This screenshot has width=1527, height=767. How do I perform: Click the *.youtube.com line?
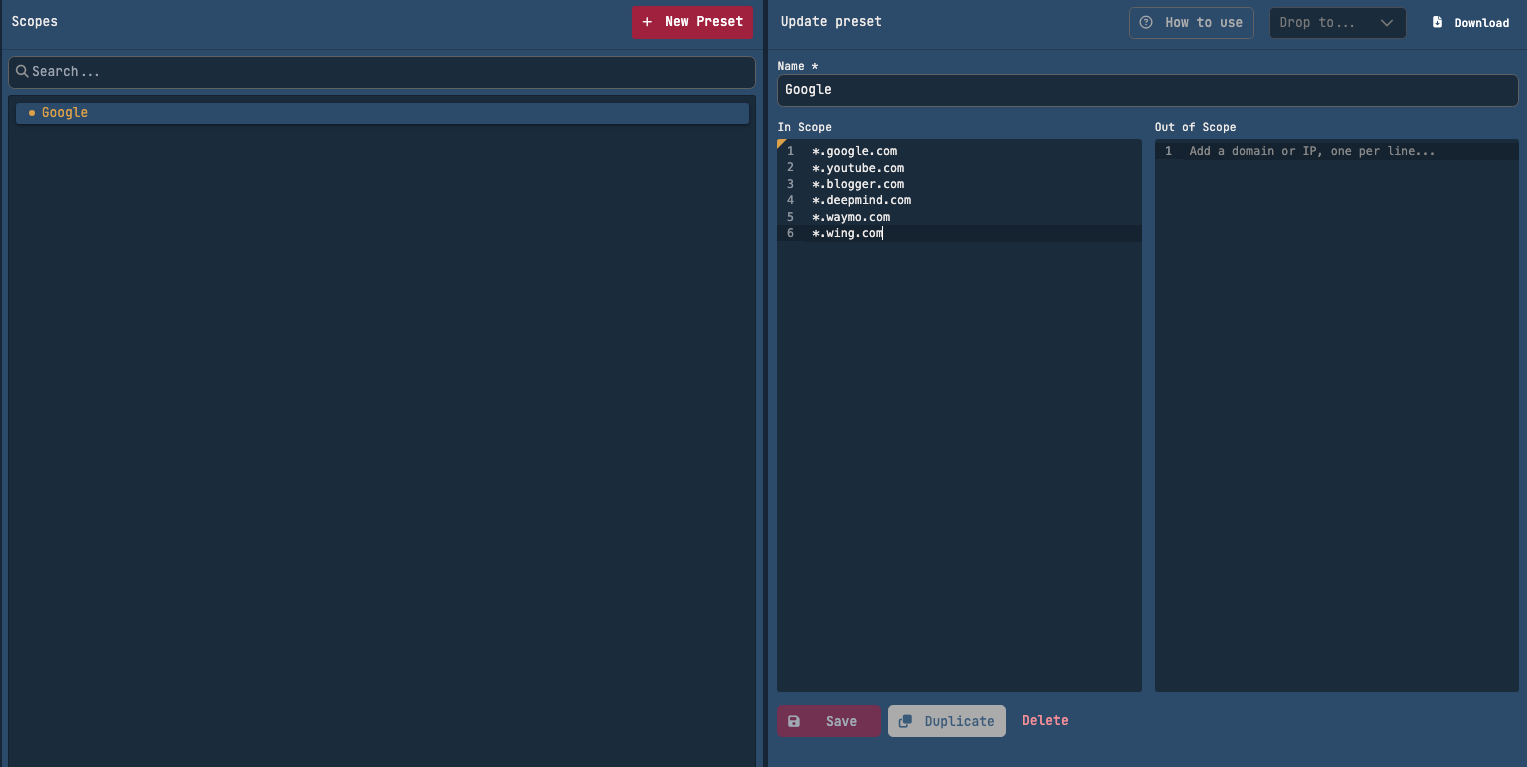point(858,168)
